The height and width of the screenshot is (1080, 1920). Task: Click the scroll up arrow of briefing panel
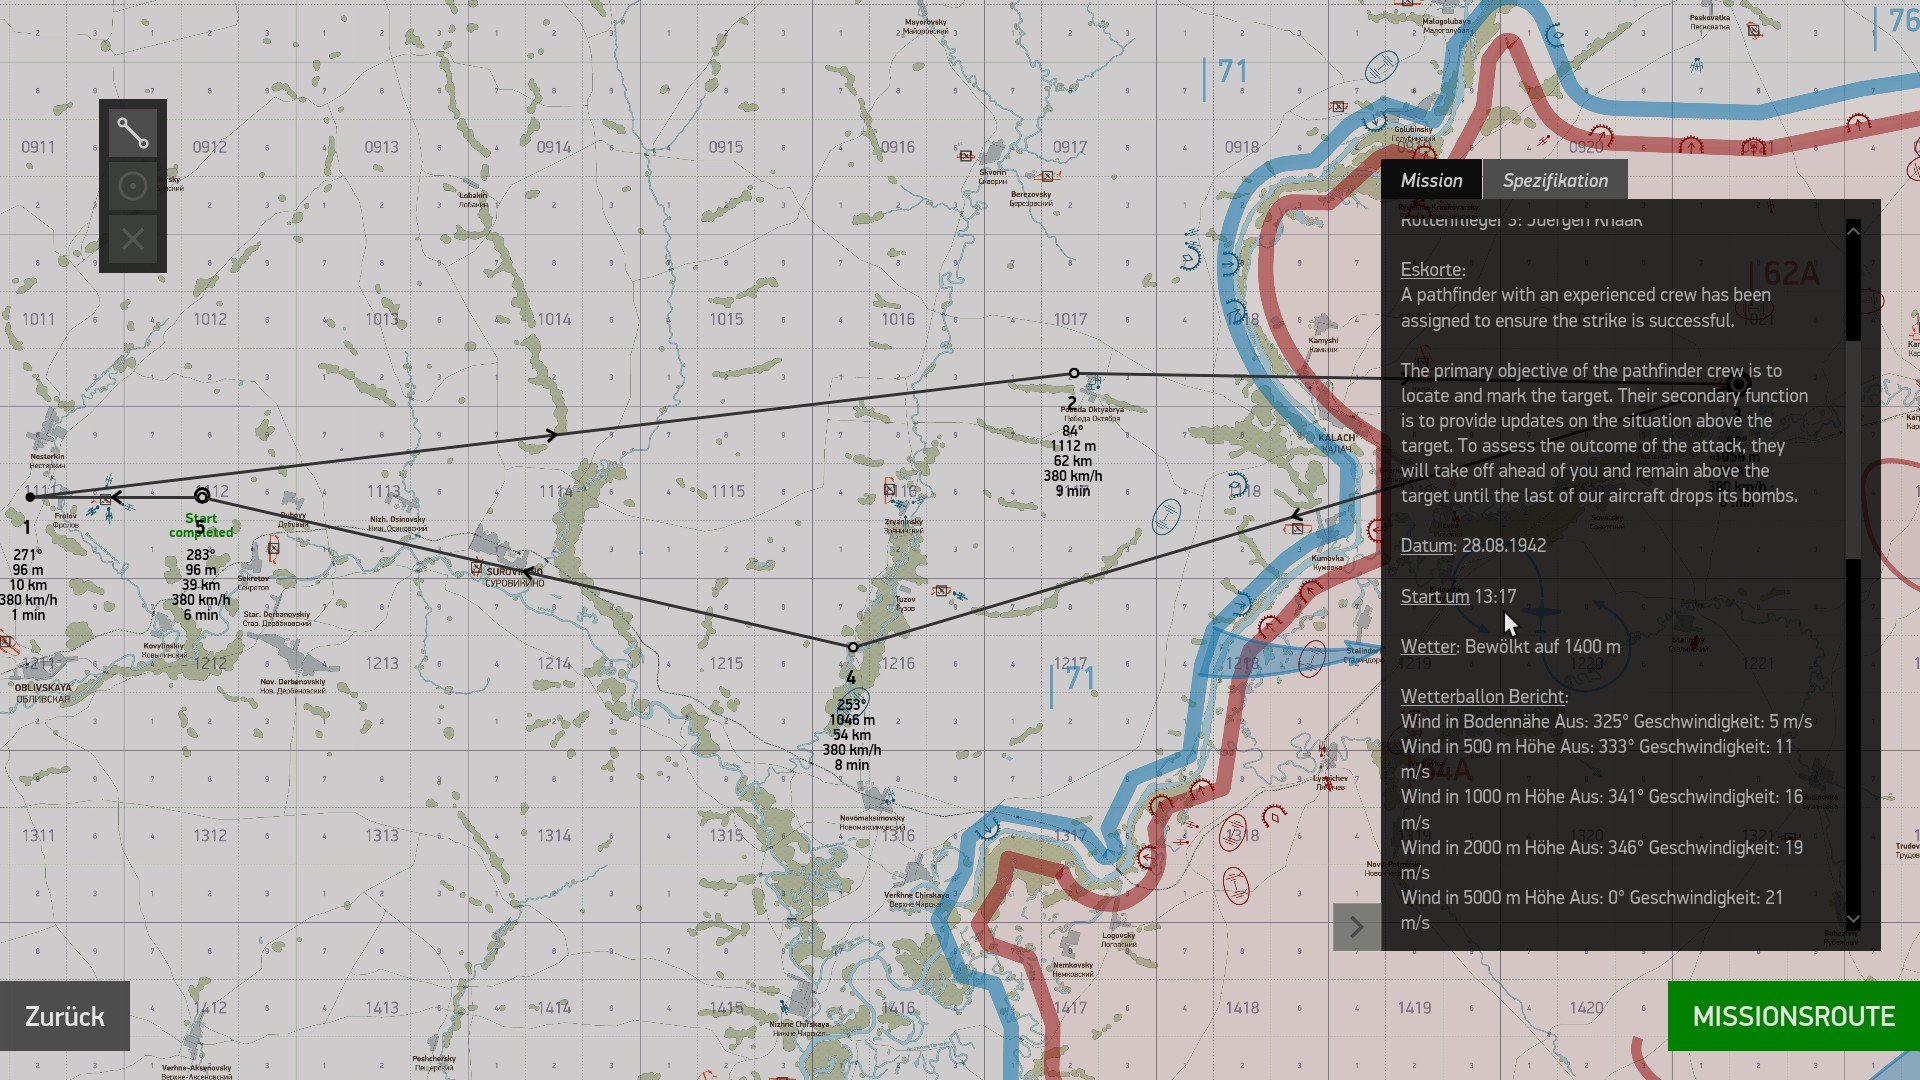tap(1853, 230)
